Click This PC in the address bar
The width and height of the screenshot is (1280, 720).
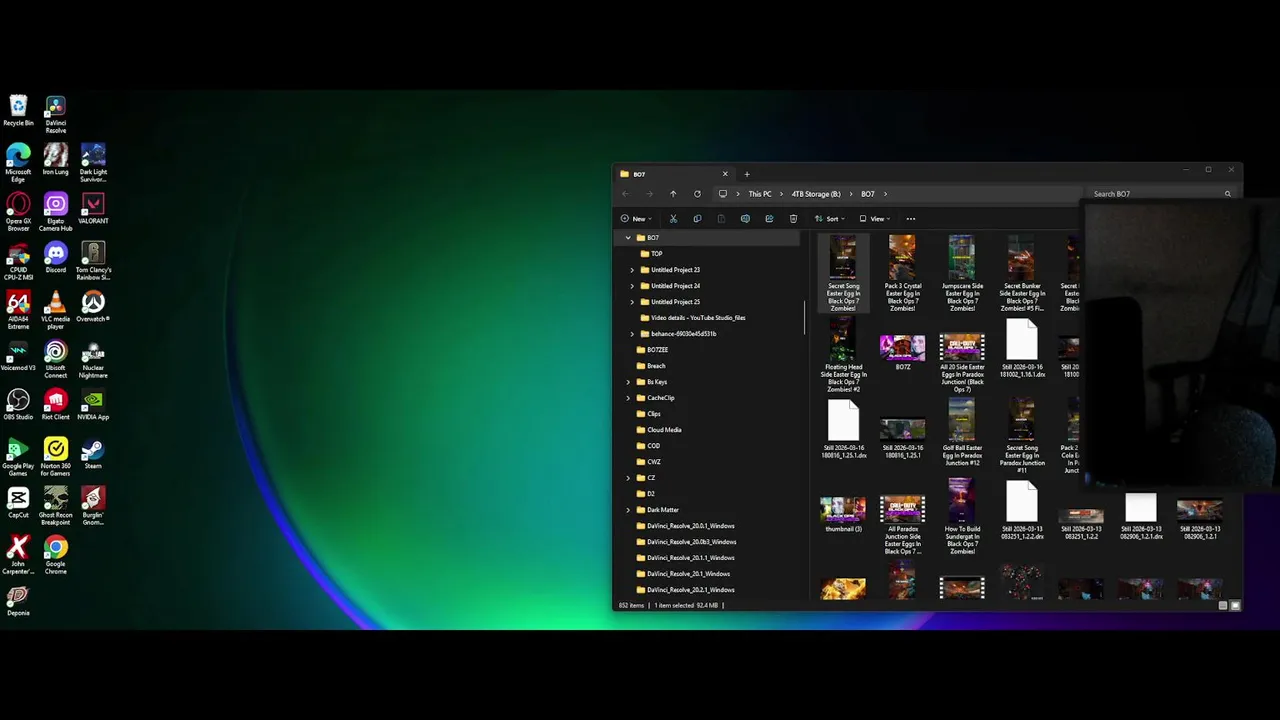click(760, 194)
